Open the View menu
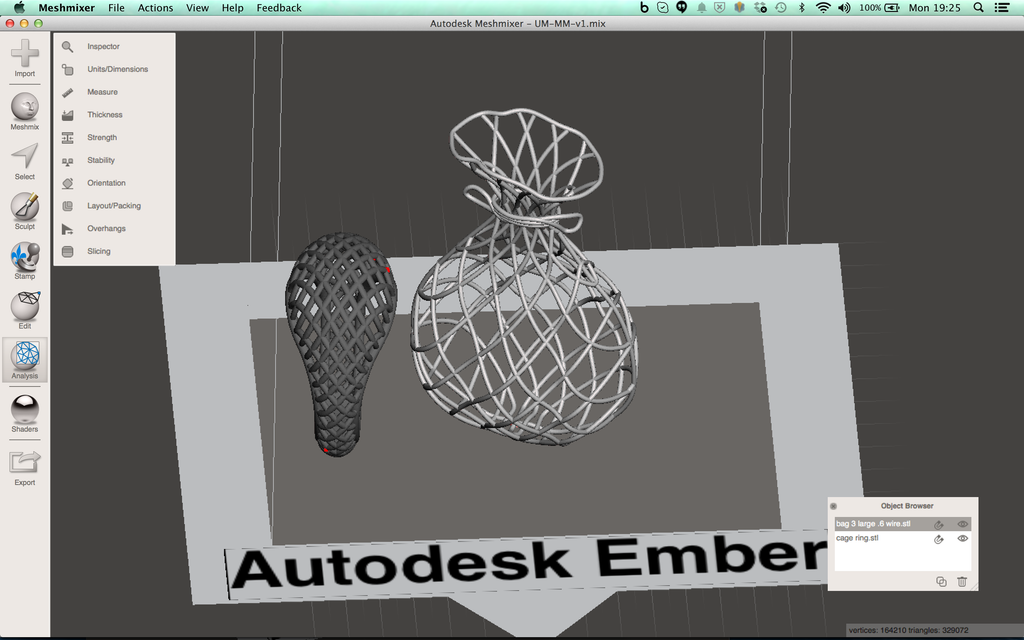1024x640 pixels. [197, 8]
